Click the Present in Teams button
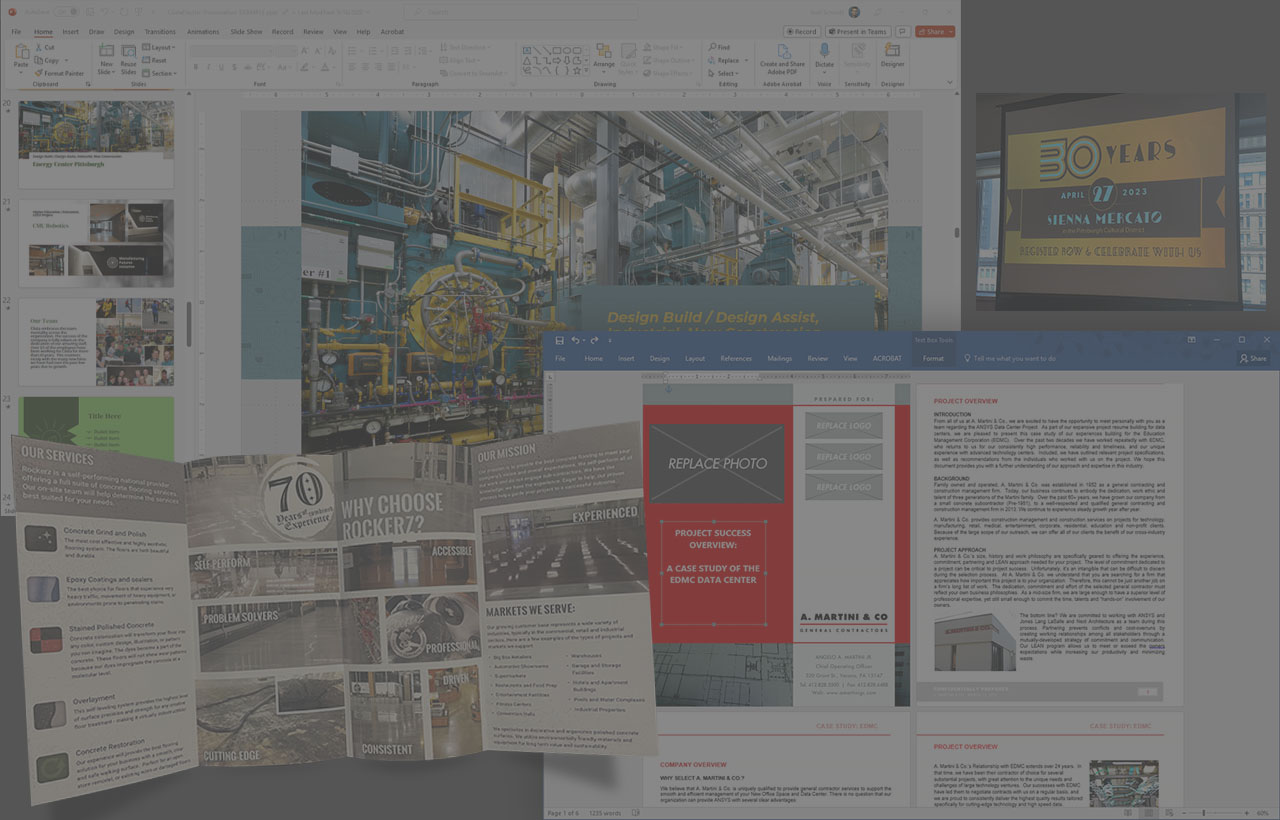Image resolution: width=1280 pixels, height=820 pixels. (859, 31)
